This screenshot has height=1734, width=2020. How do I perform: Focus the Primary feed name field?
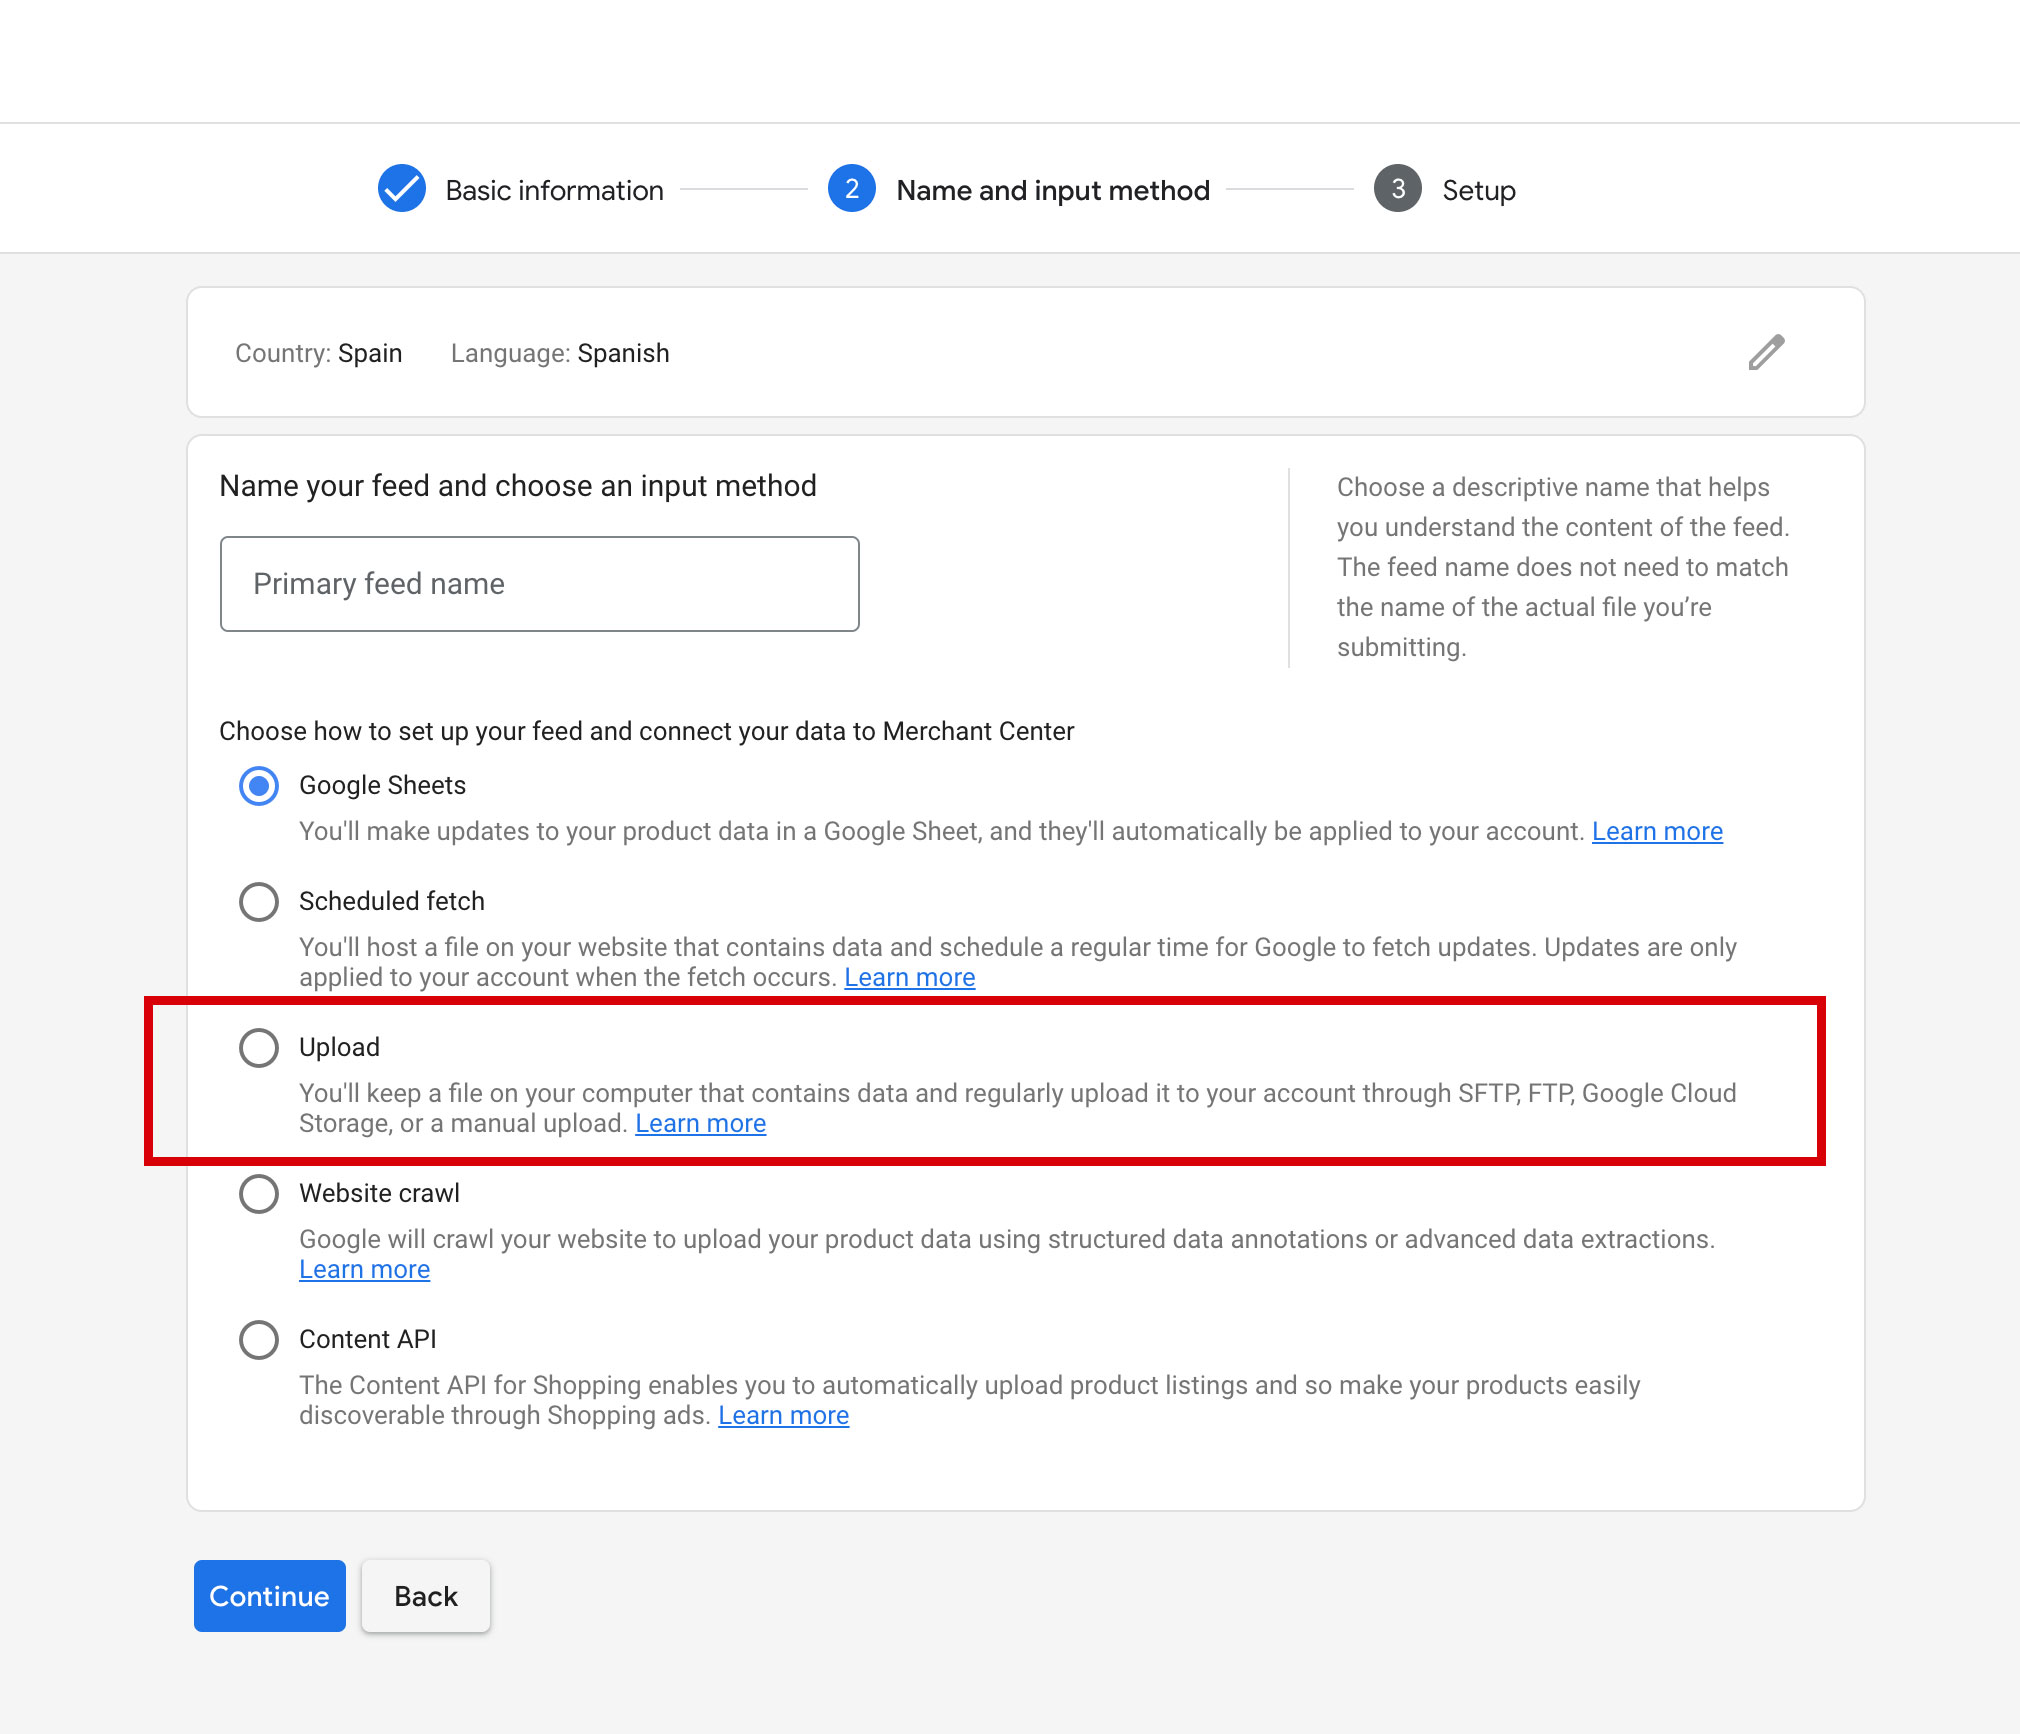click(x=540, y=584)
